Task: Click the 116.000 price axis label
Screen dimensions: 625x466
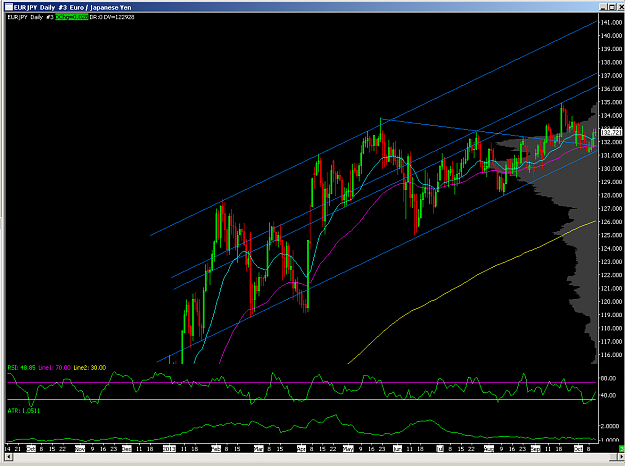Action: [x=612, y=355]
